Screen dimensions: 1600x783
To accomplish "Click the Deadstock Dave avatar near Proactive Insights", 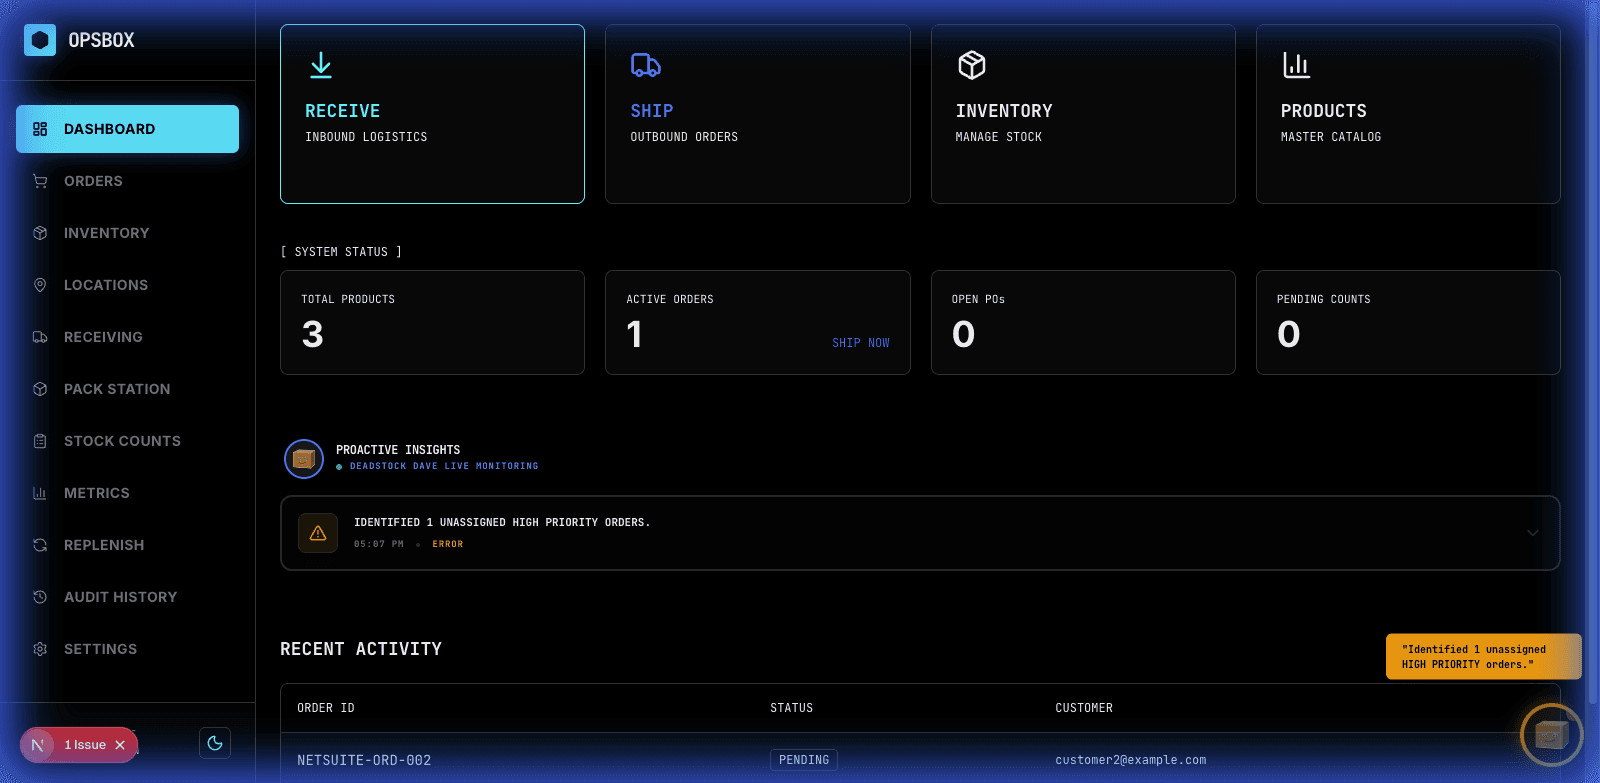I will [304, 459].
